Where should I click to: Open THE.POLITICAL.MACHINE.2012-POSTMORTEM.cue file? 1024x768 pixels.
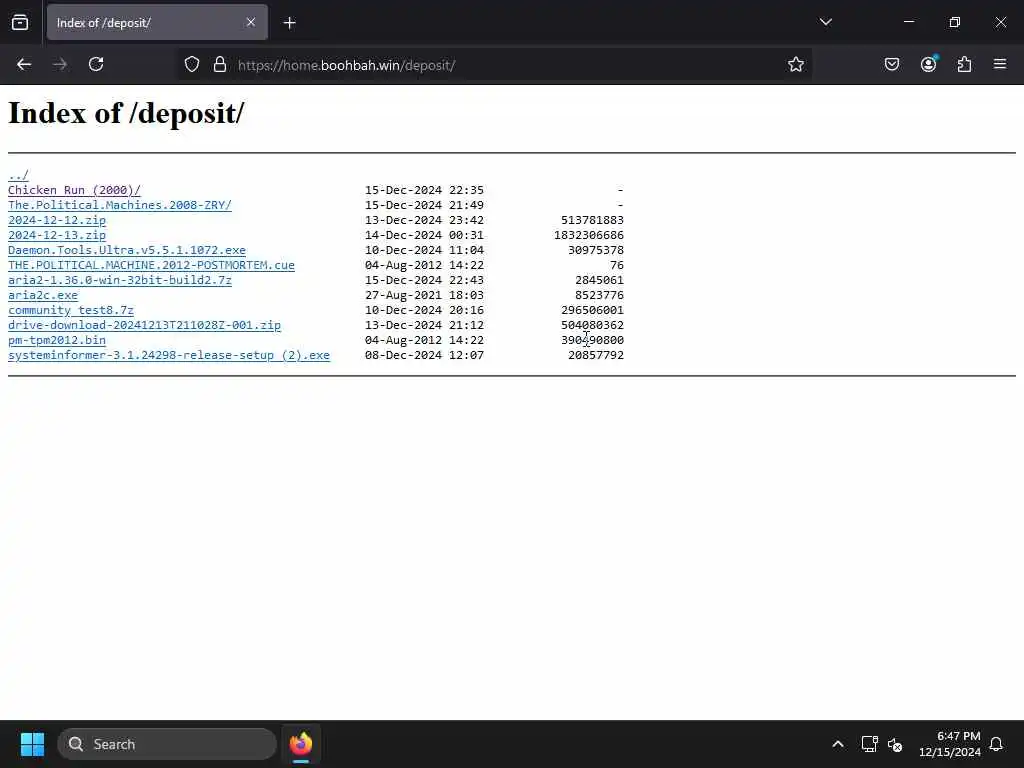click(152, 265)
